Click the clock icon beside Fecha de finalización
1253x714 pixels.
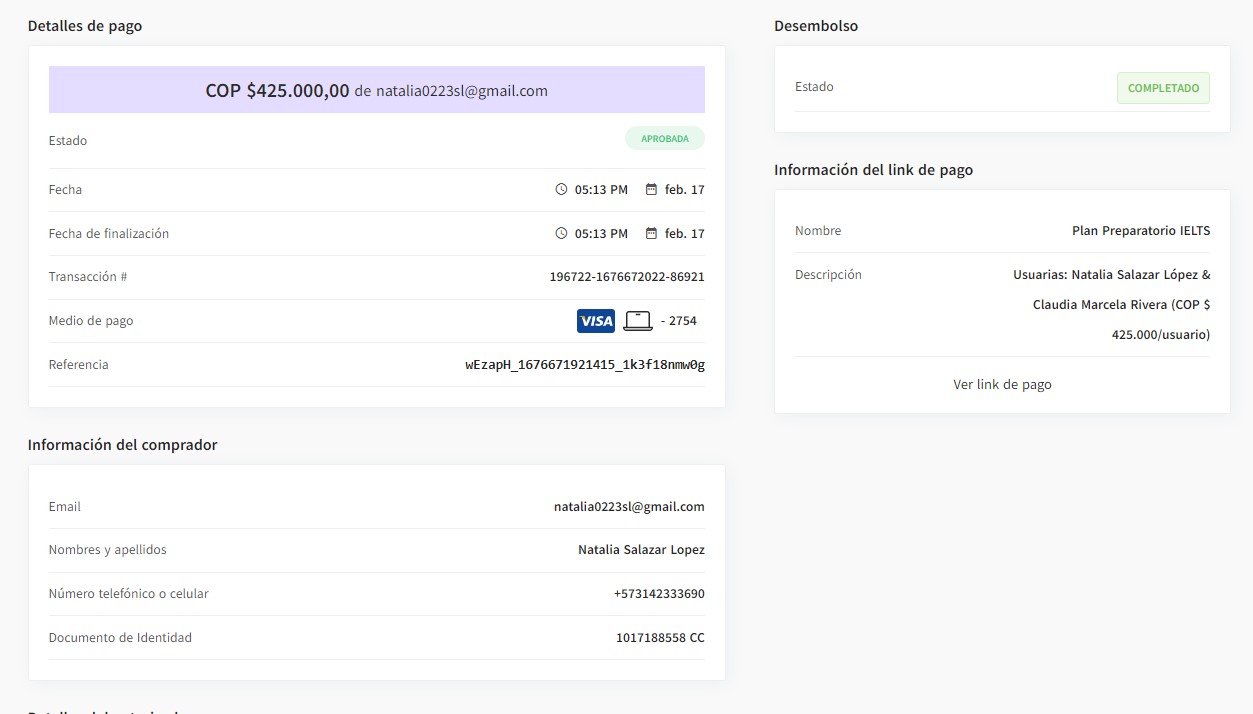[561, 234]
